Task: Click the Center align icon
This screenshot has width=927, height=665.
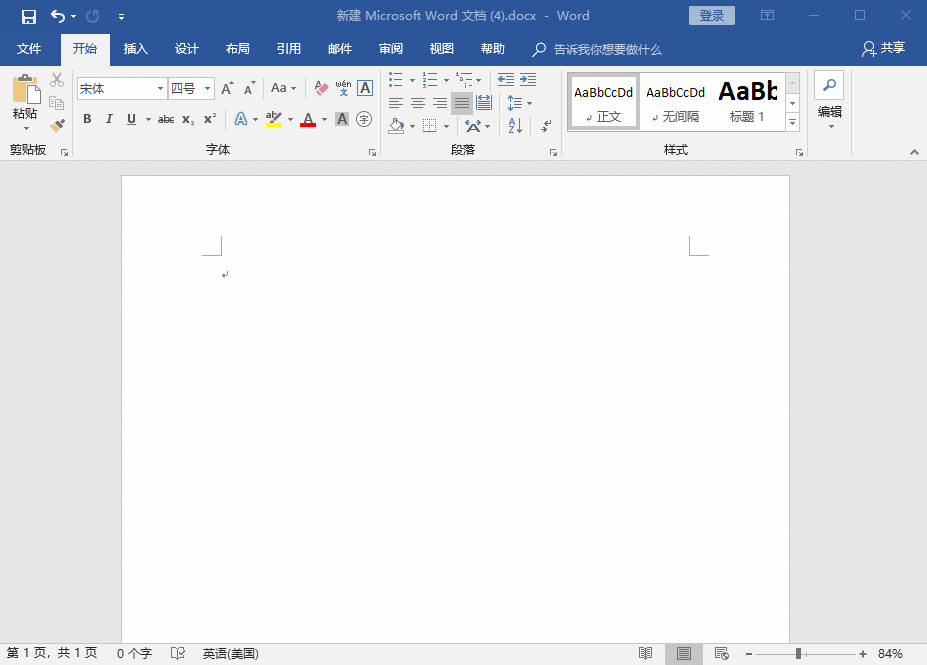Action: [x=418, y=103]
